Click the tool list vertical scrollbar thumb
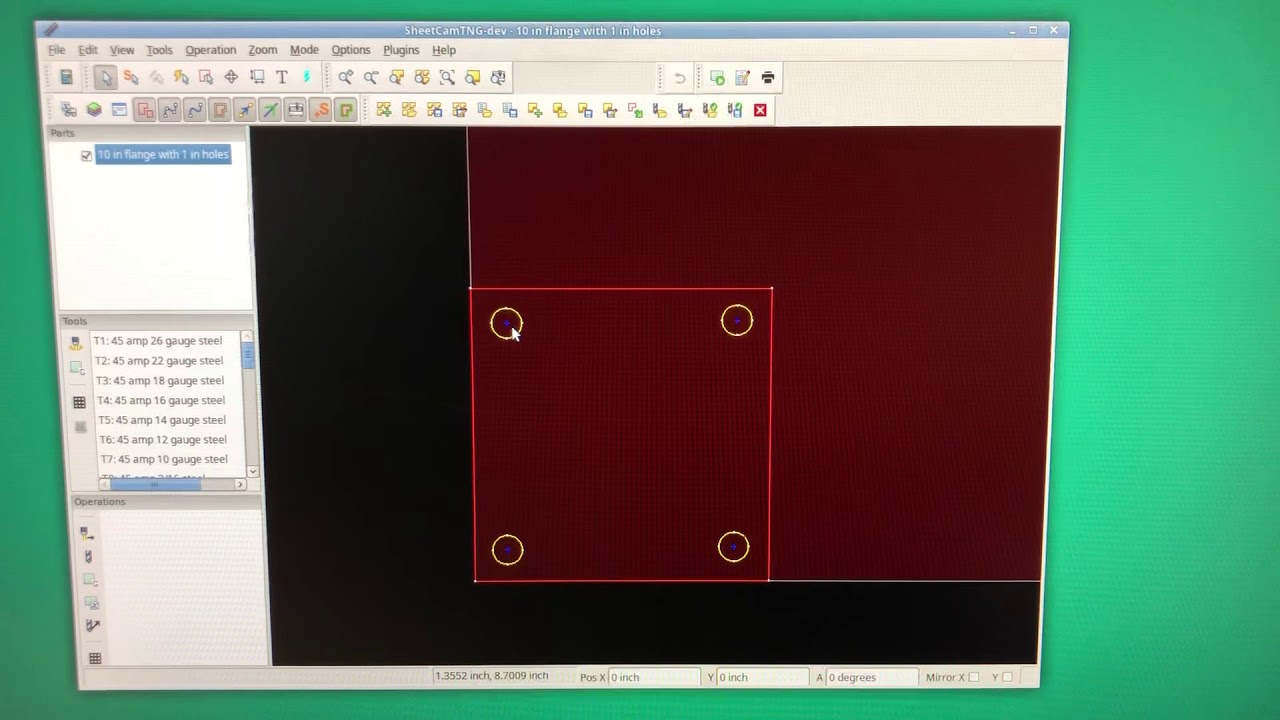Viewport: 1280px width, 720px height. tap(248, 355)
